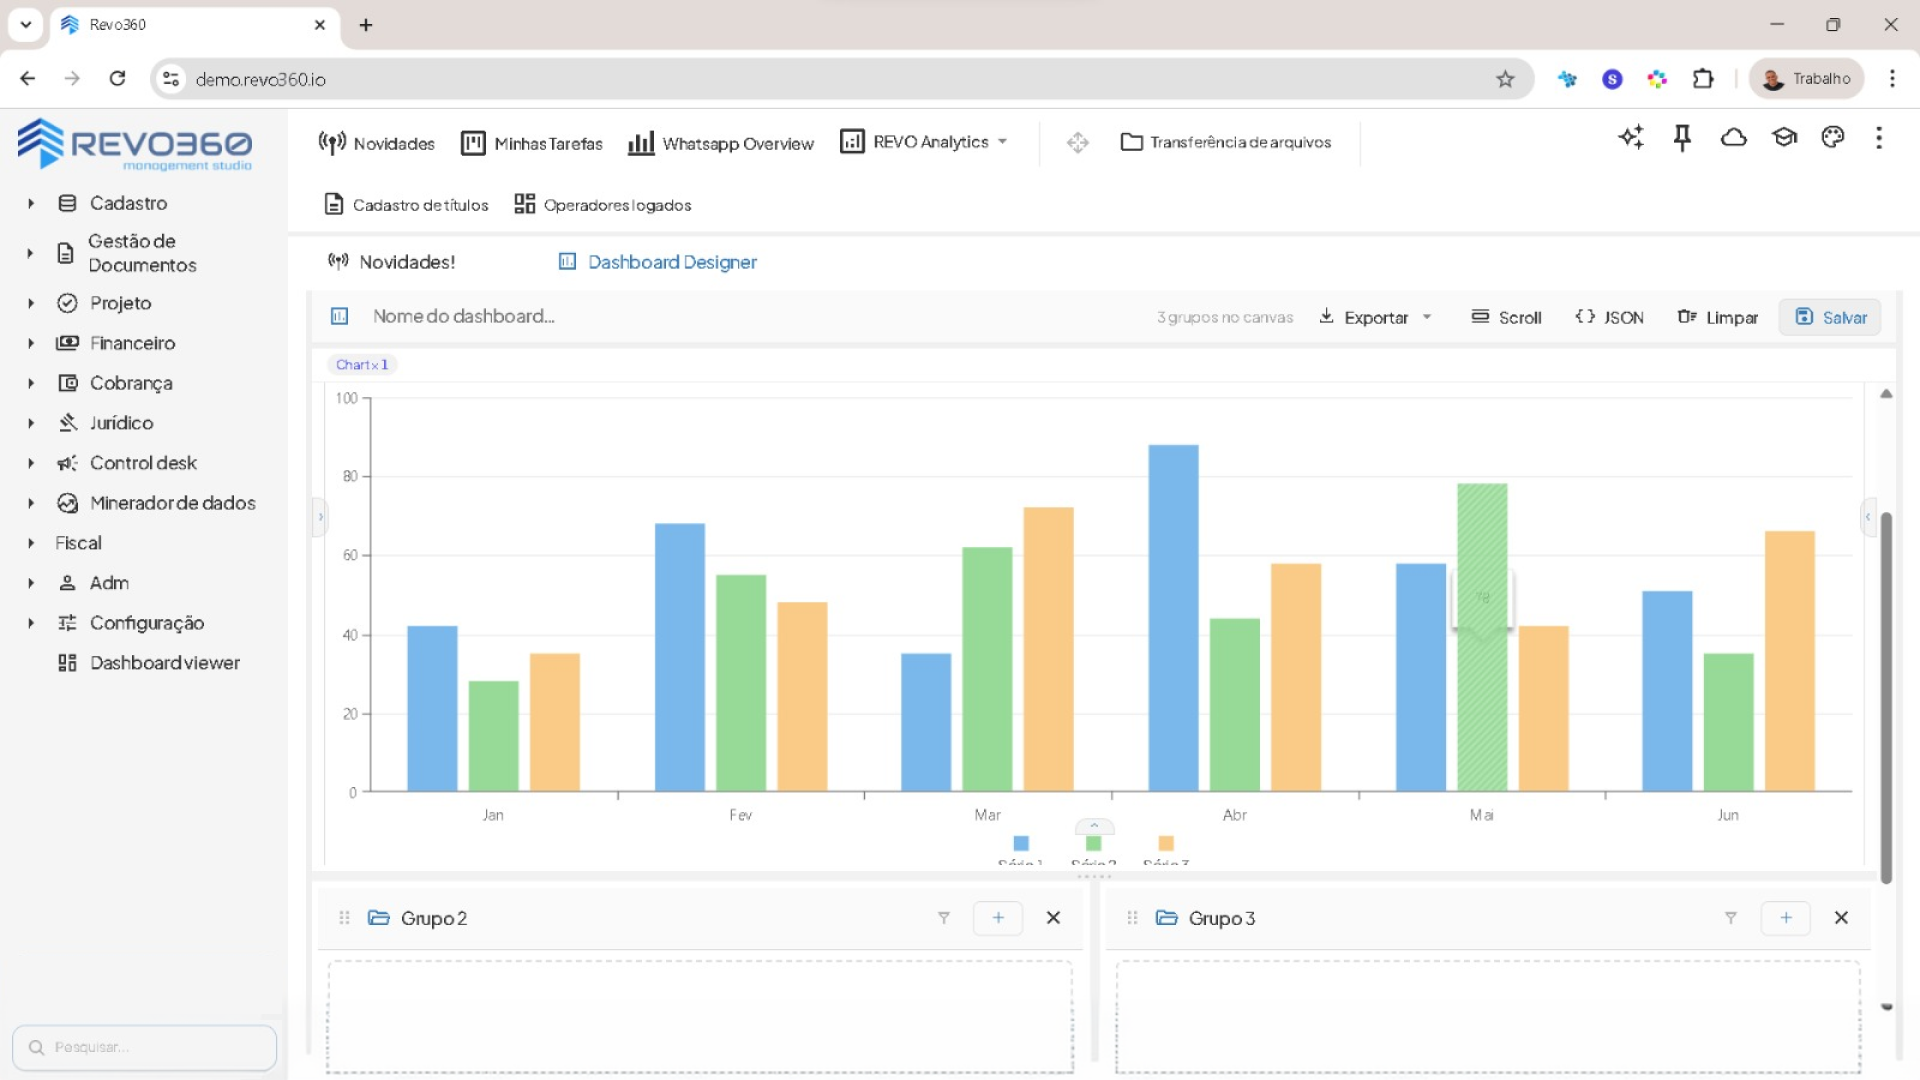
Task: Remove the Grupo 2 panel
Action: coord(1053,918)
